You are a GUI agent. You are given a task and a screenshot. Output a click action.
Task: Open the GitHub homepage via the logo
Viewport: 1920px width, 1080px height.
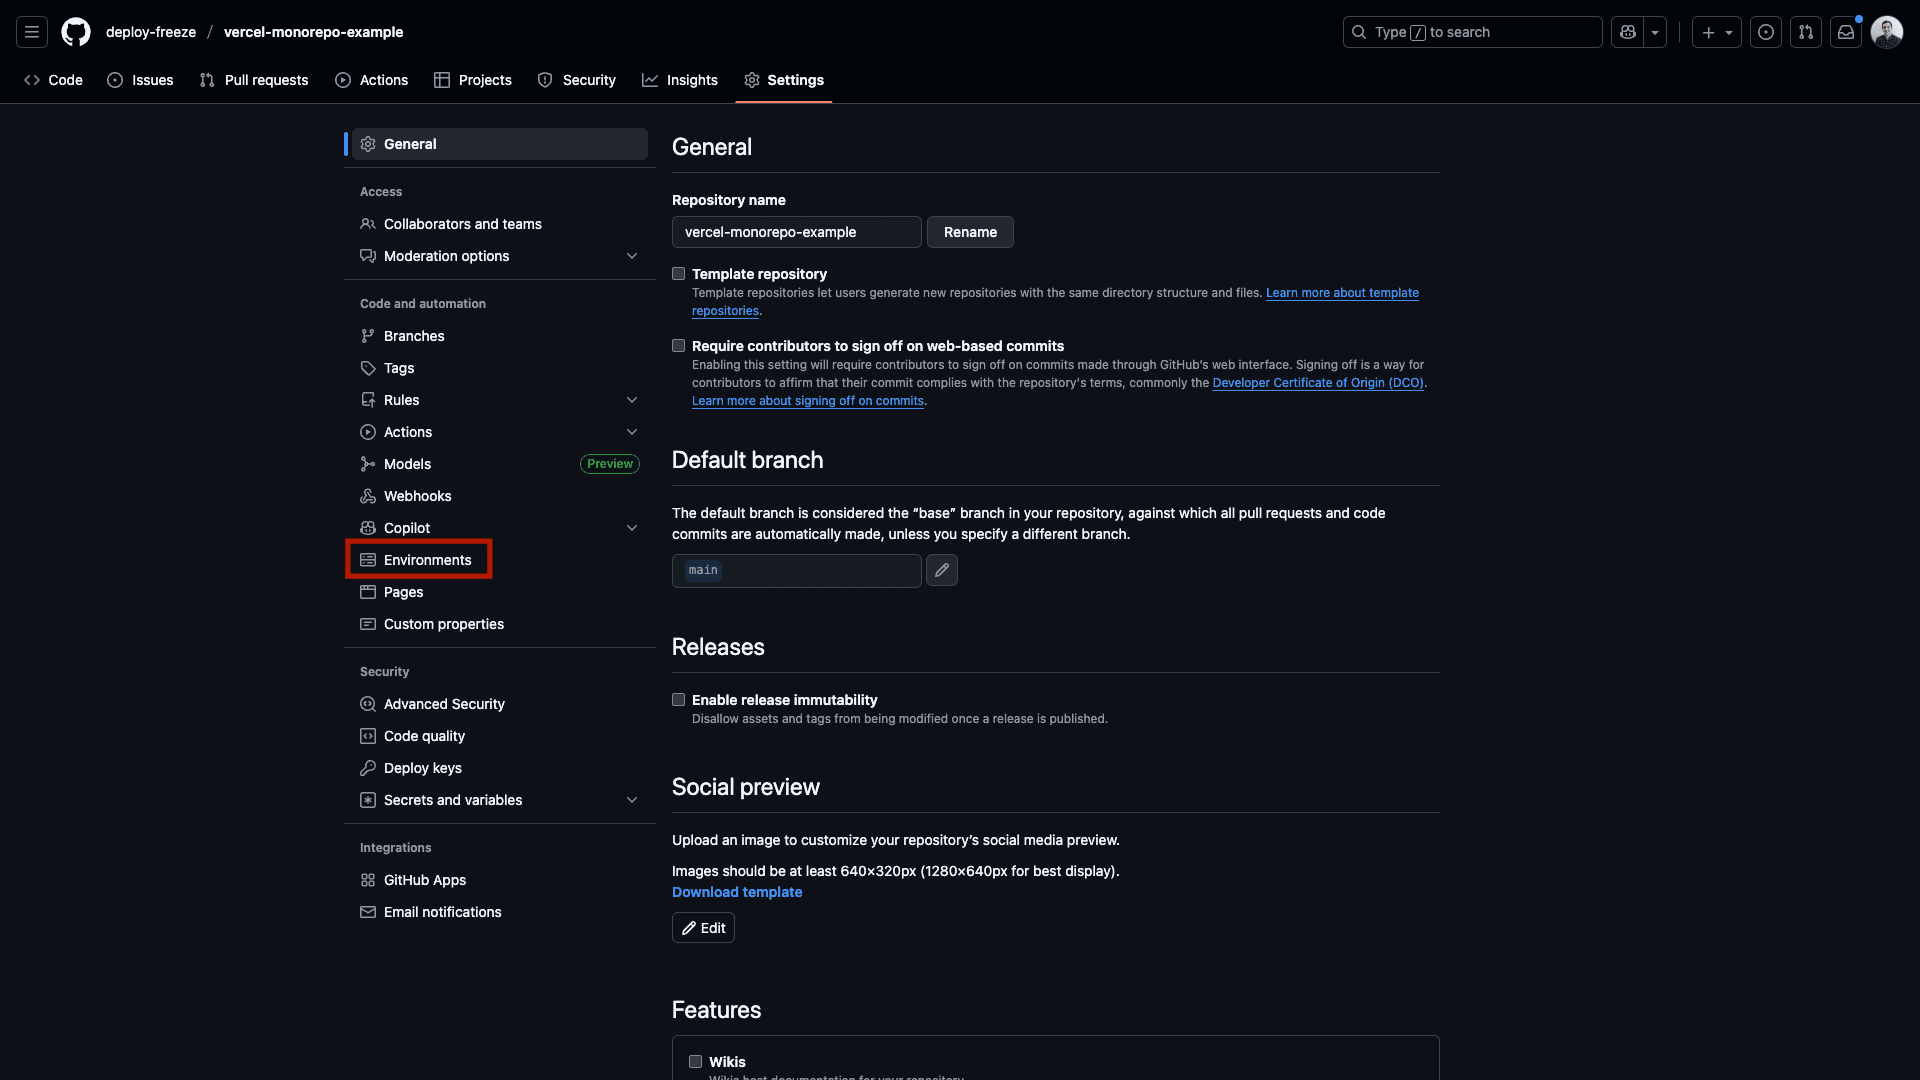pyautogui.click(x=76, y=31)
